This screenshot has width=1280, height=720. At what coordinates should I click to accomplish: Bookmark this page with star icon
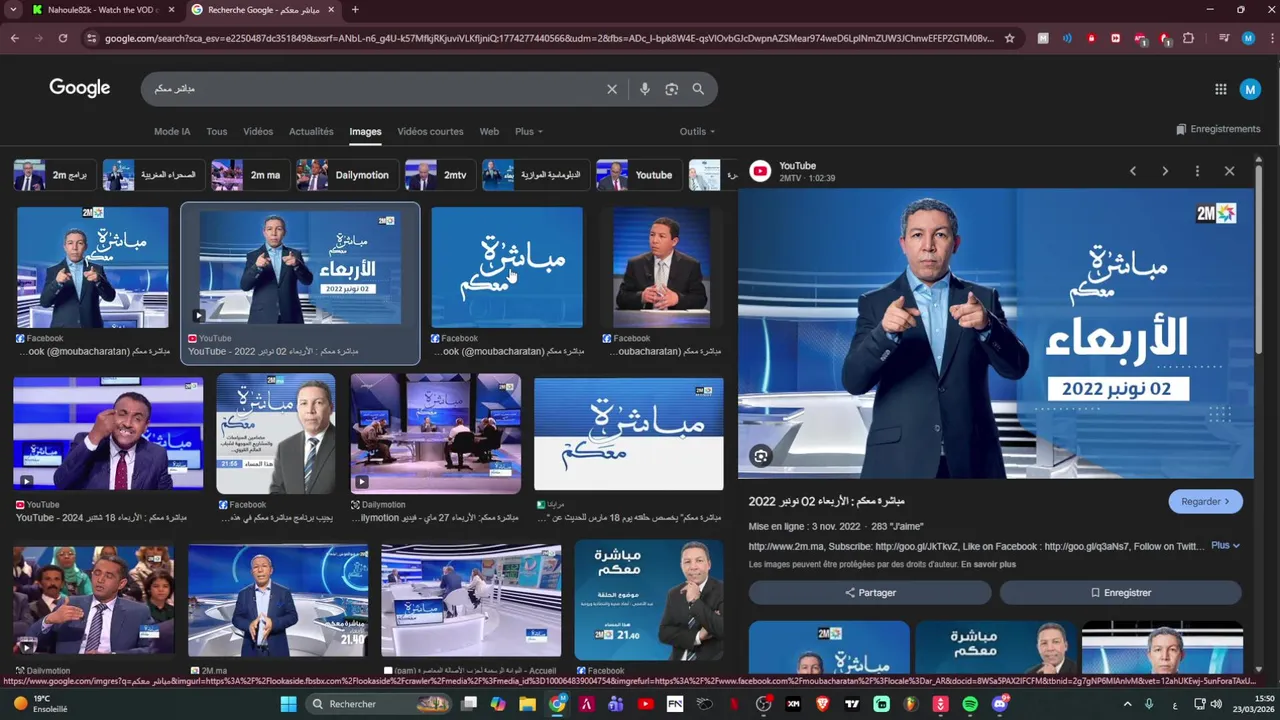tap(1010, 38)
